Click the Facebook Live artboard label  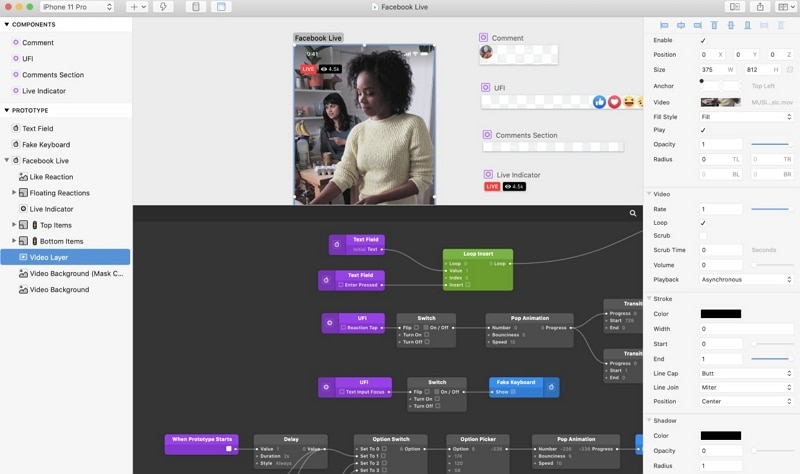(x=318, y=38)
